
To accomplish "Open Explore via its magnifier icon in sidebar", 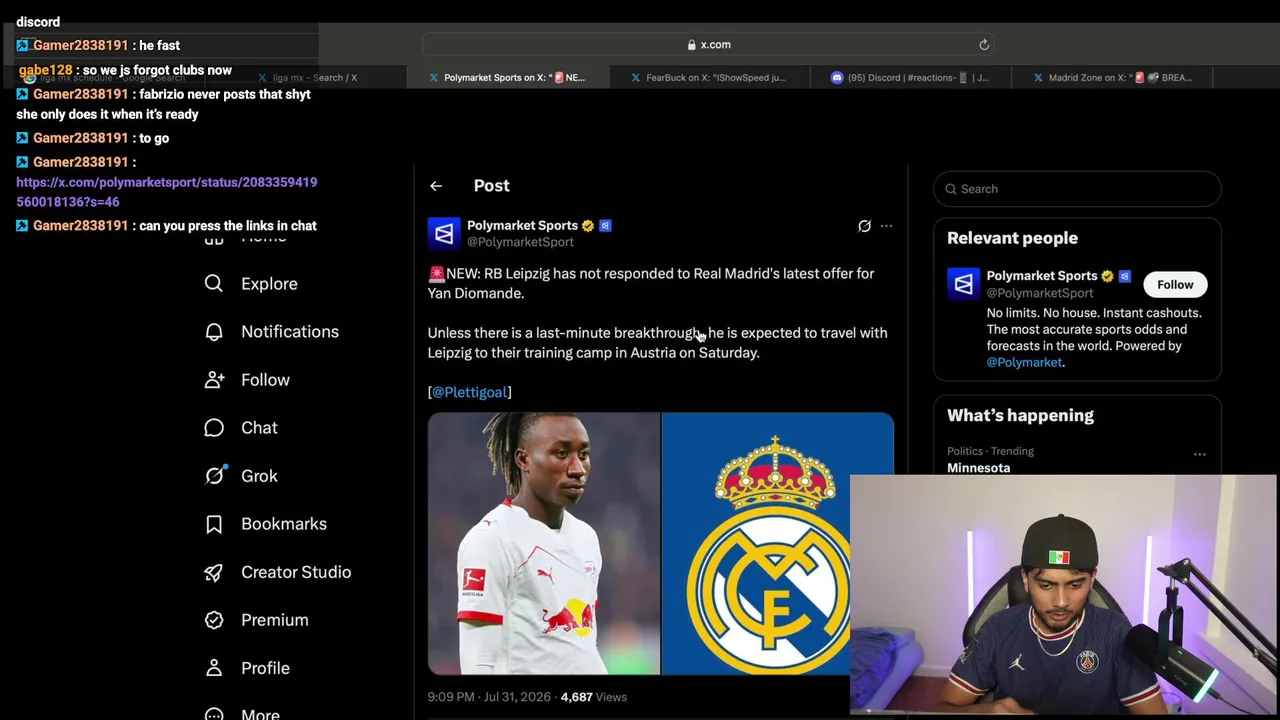I will tap(214, 284).
